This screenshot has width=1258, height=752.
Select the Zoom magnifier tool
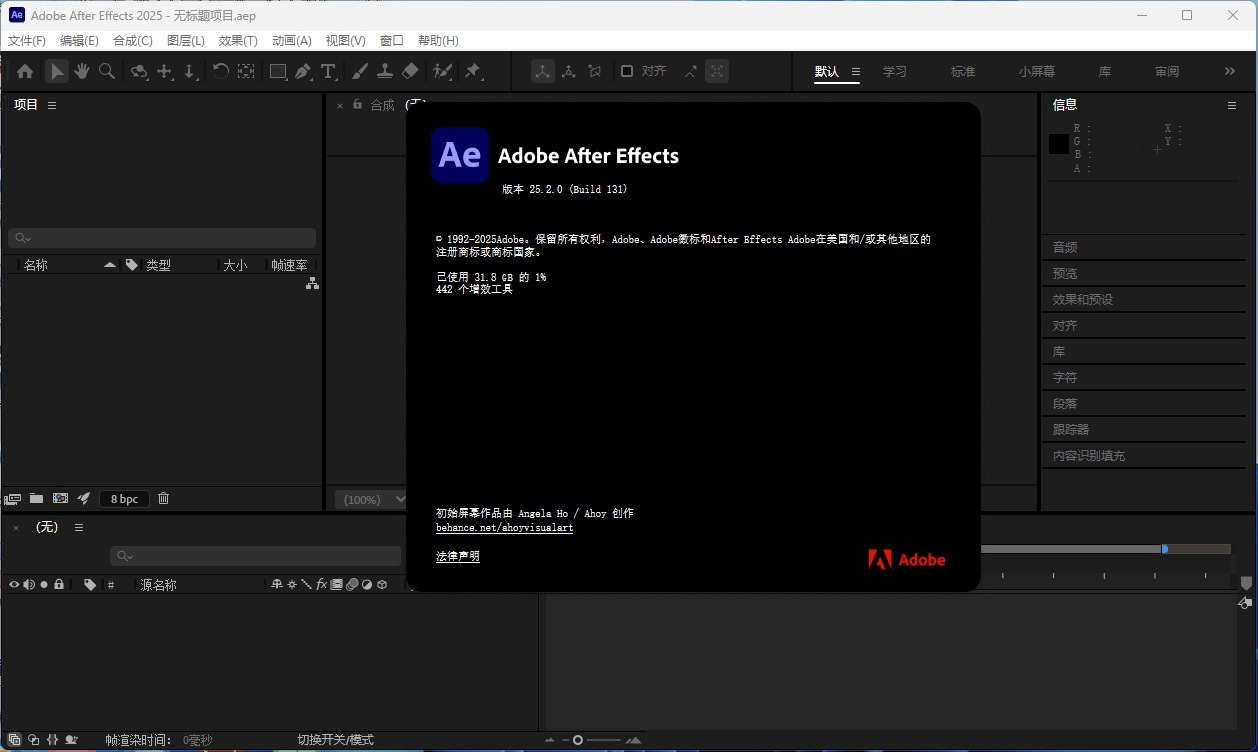106,71
